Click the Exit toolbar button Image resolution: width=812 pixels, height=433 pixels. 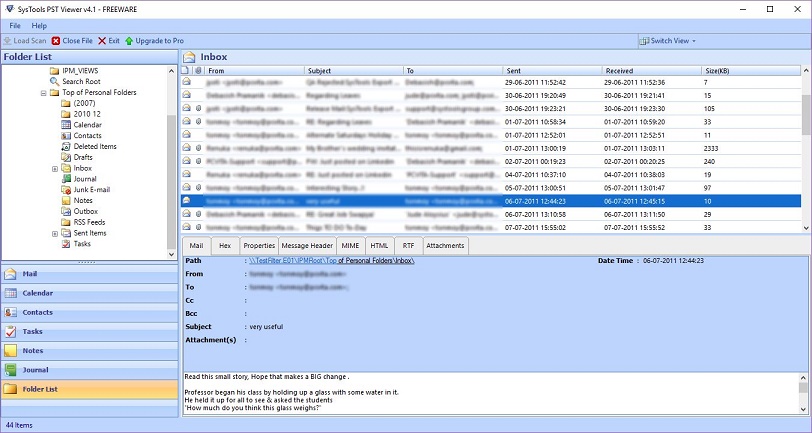click(x=109, y=41)
